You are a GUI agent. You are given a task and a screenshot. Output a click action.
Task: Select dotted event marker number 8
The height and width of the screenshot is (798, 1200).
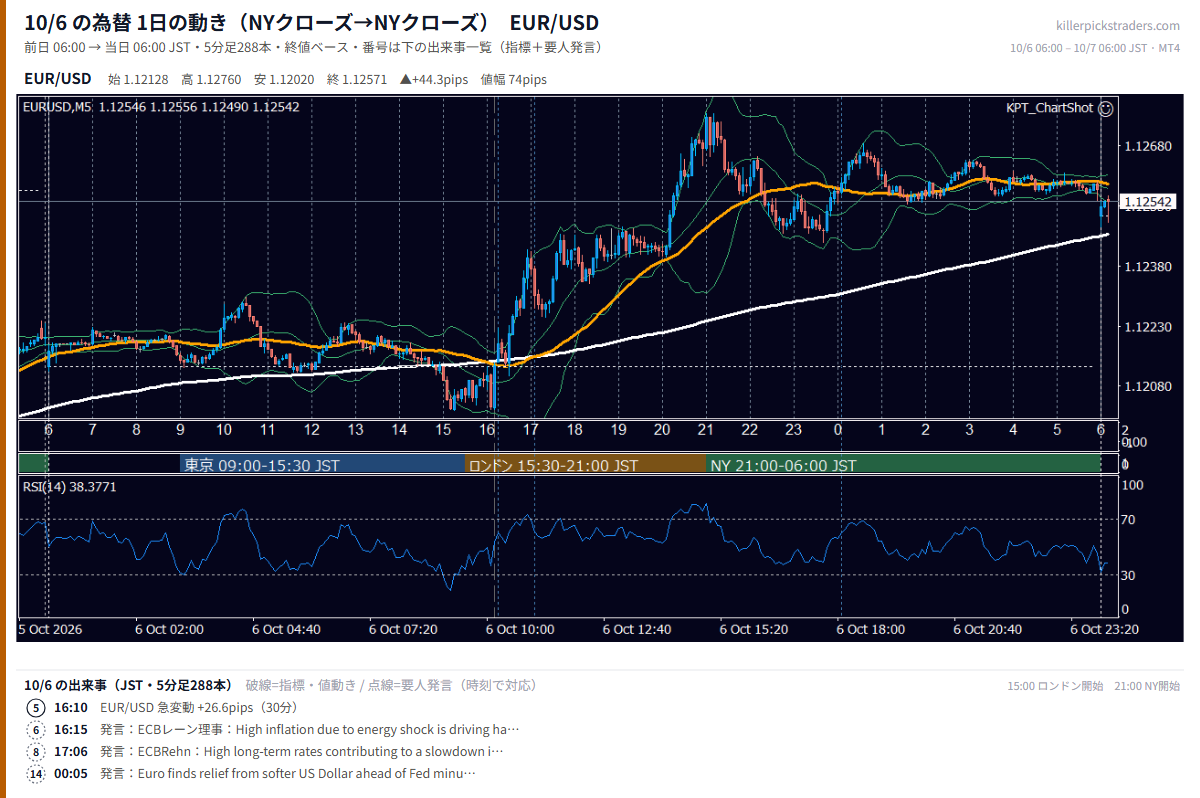36,752
